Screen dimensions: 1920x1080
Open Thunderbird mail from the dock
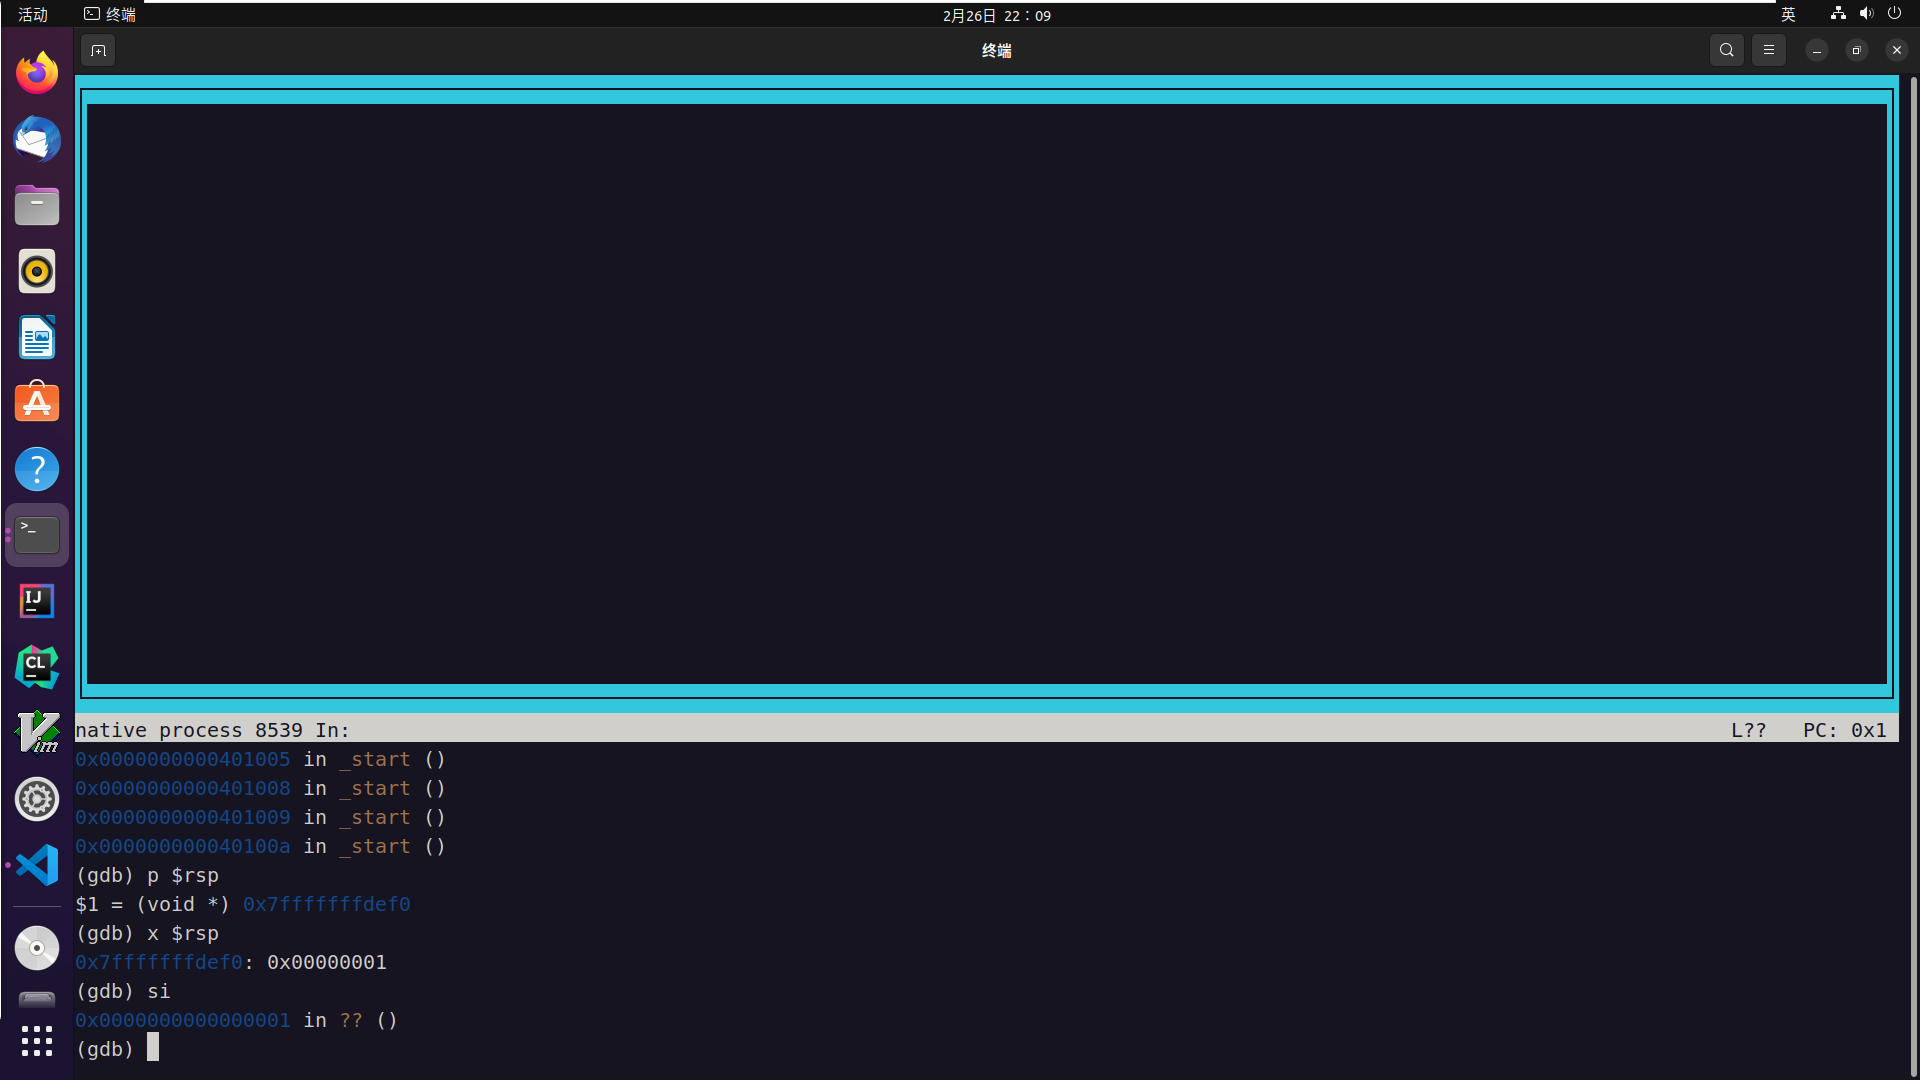click(x=37, y=139)
